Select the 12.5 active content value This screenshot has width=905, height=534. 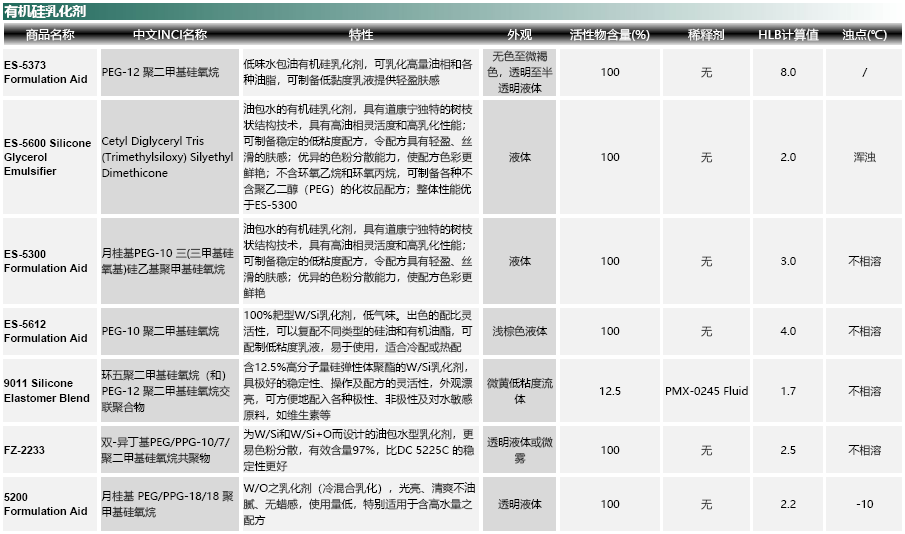point(609,391)
